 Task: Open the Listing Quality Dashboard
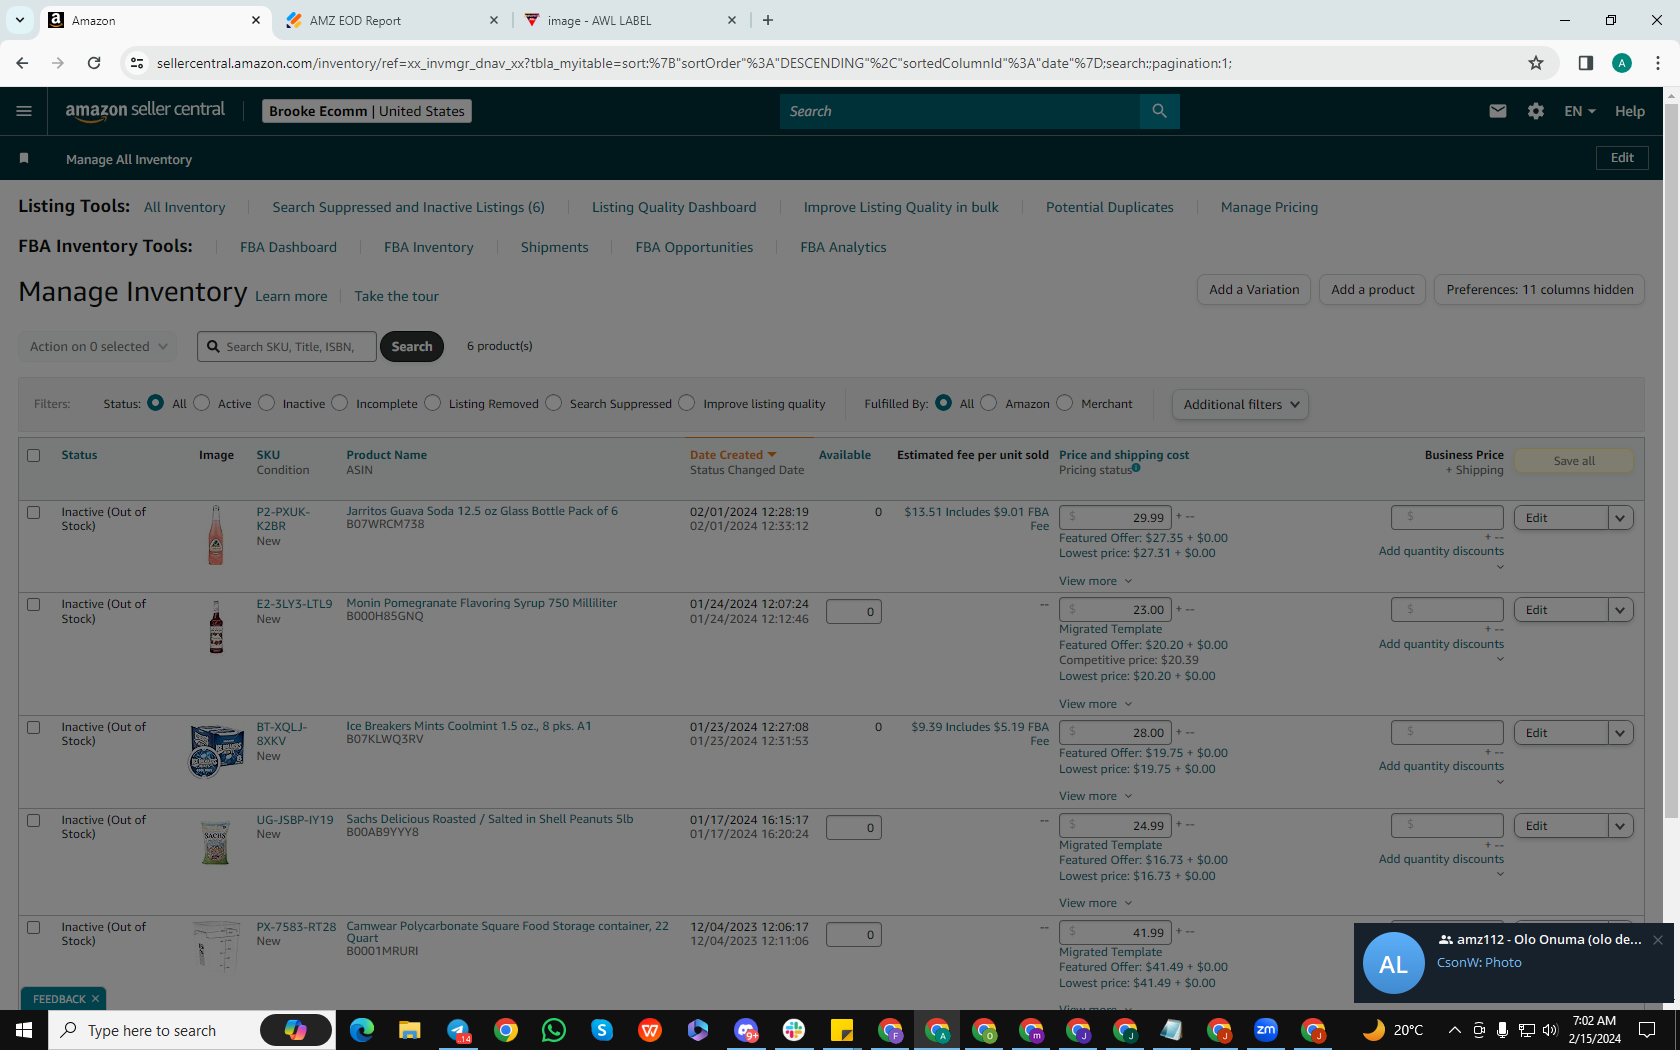pos(674,207)
